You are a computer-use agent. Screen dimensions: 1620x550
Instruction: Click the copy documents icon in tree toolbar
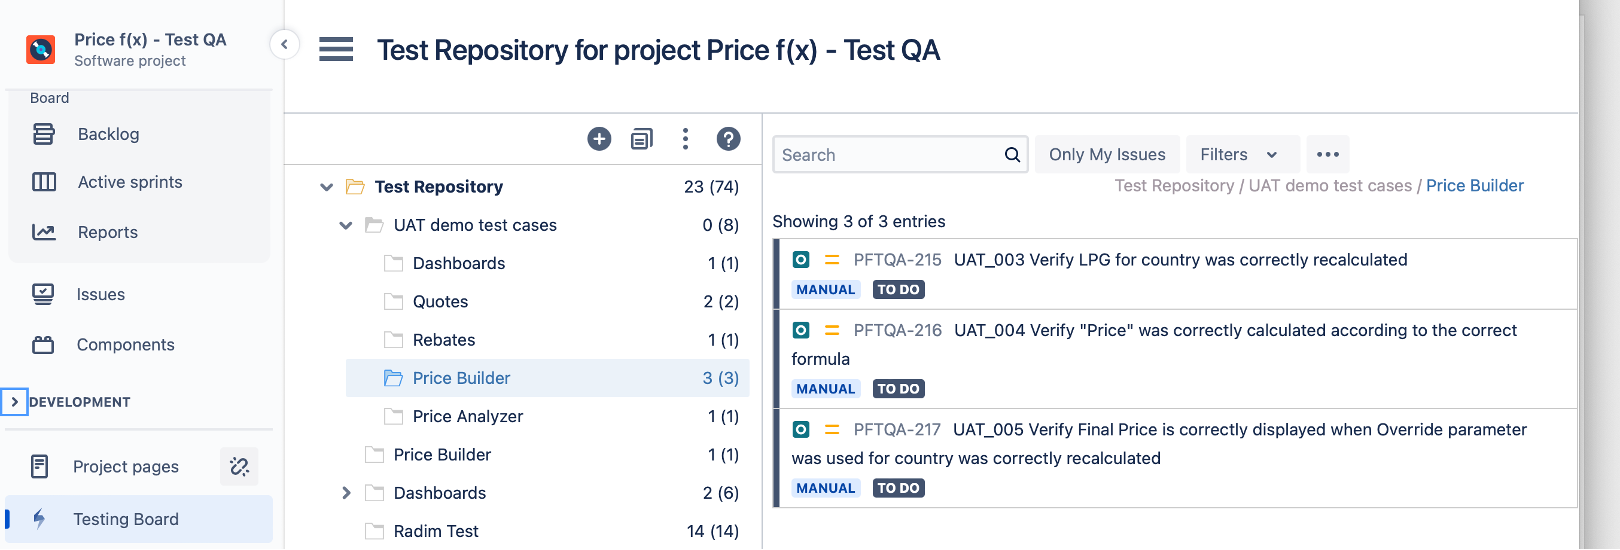tap(642, 139)
